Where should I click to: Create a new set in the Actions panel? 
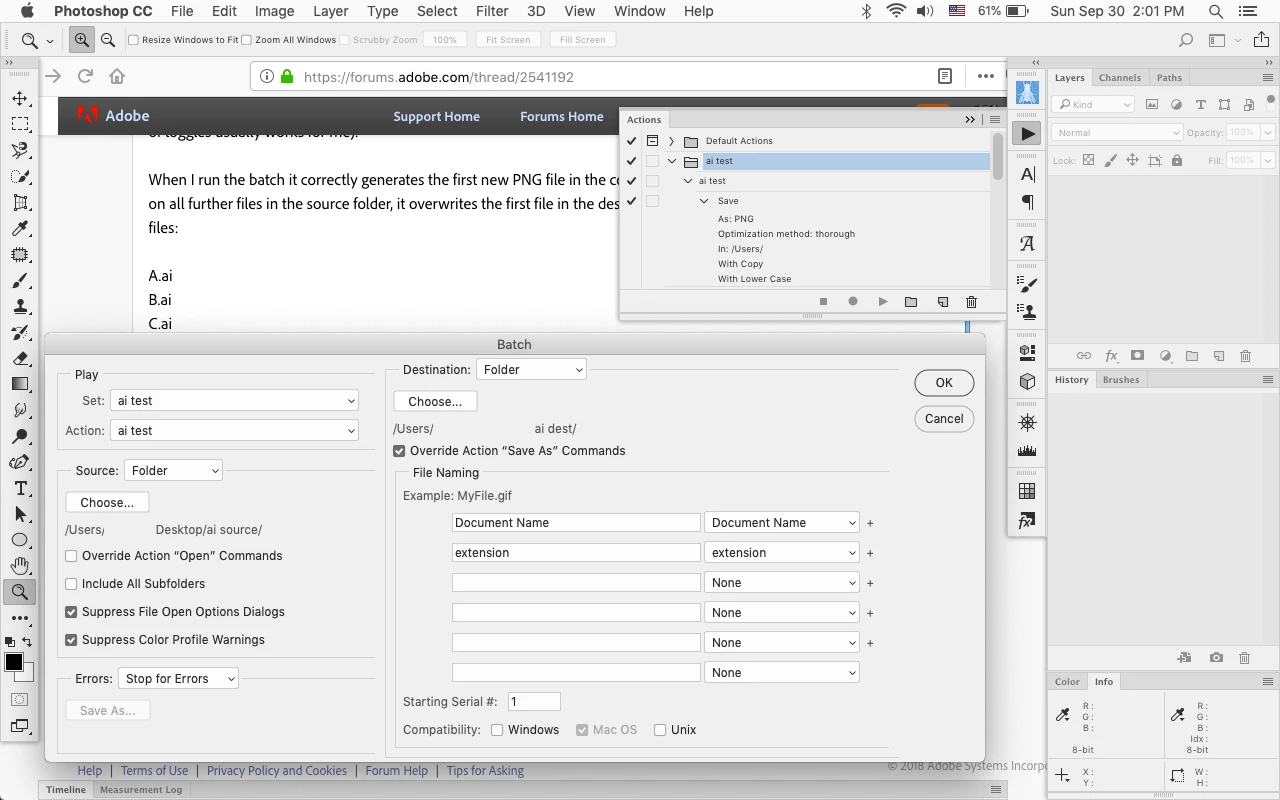pos(911,302)
